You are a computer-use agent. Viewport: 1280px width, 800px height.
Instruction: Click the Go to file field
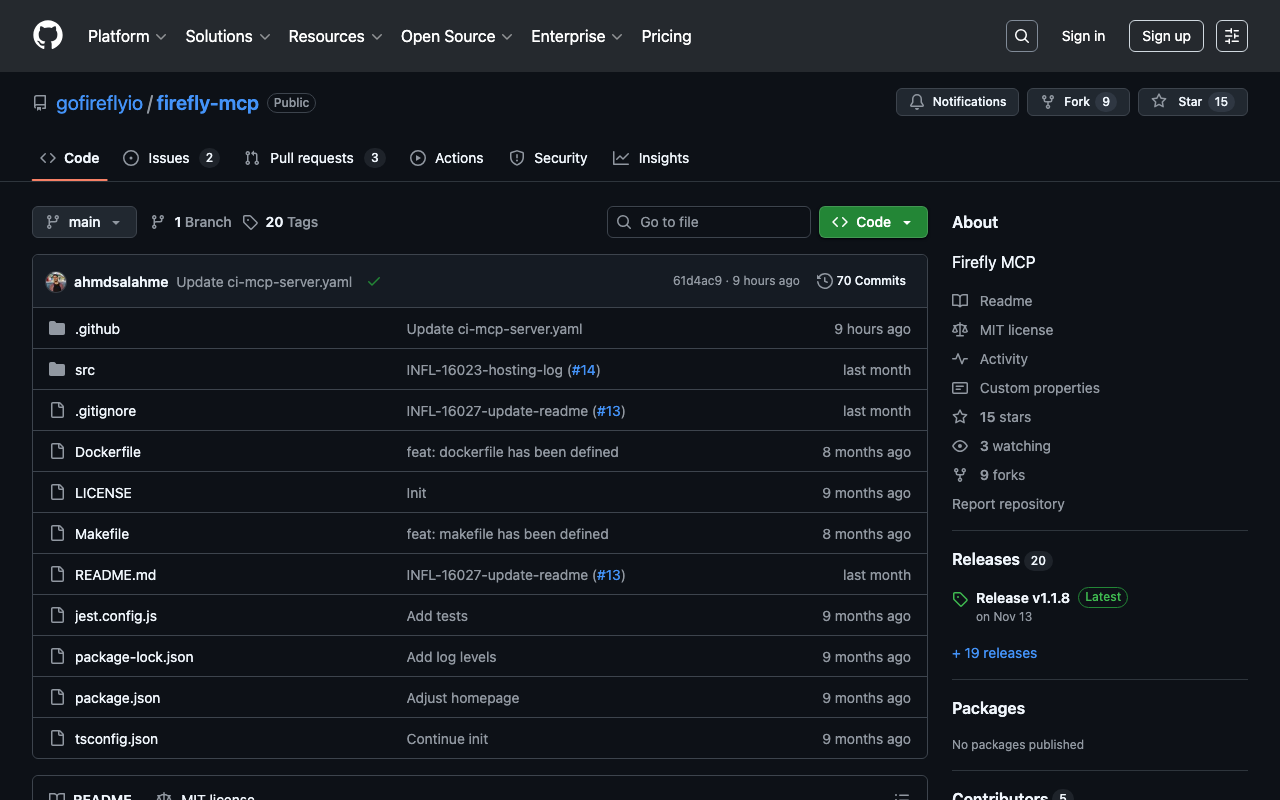pyautogui.click(x=709, y=222)
